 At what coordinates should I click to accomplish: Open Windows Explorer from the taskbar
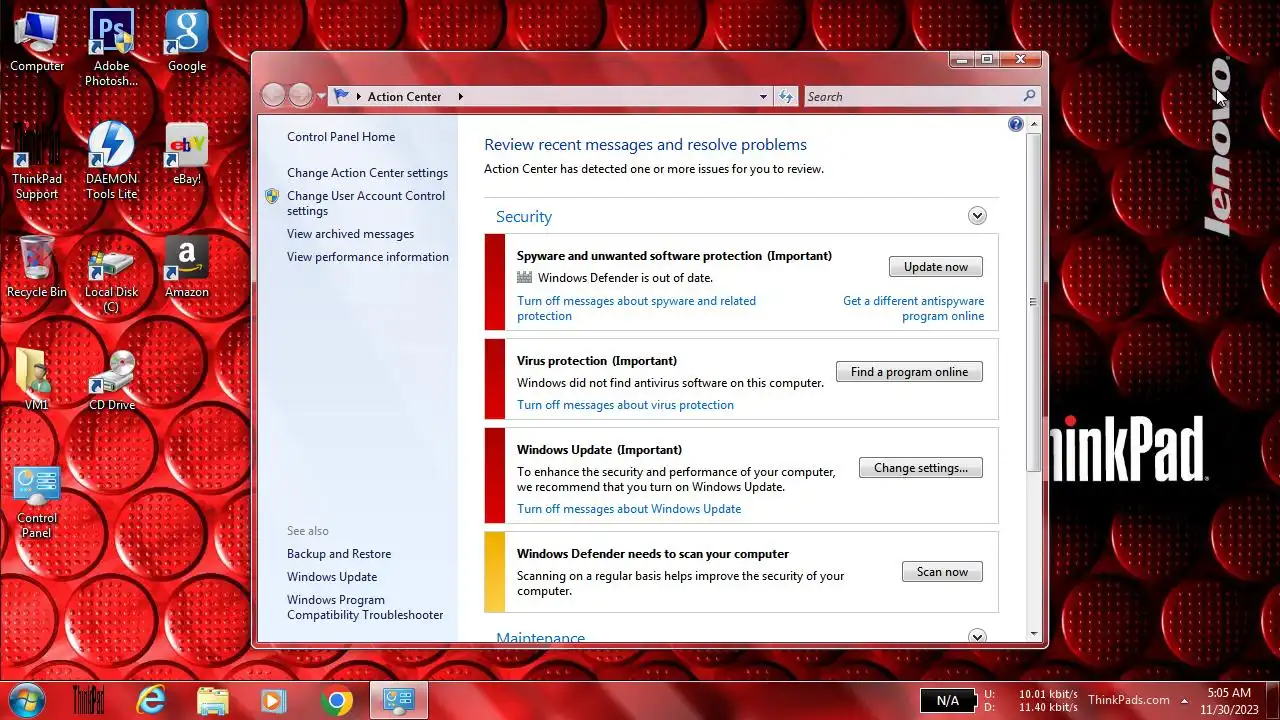[x=213, y=700]
